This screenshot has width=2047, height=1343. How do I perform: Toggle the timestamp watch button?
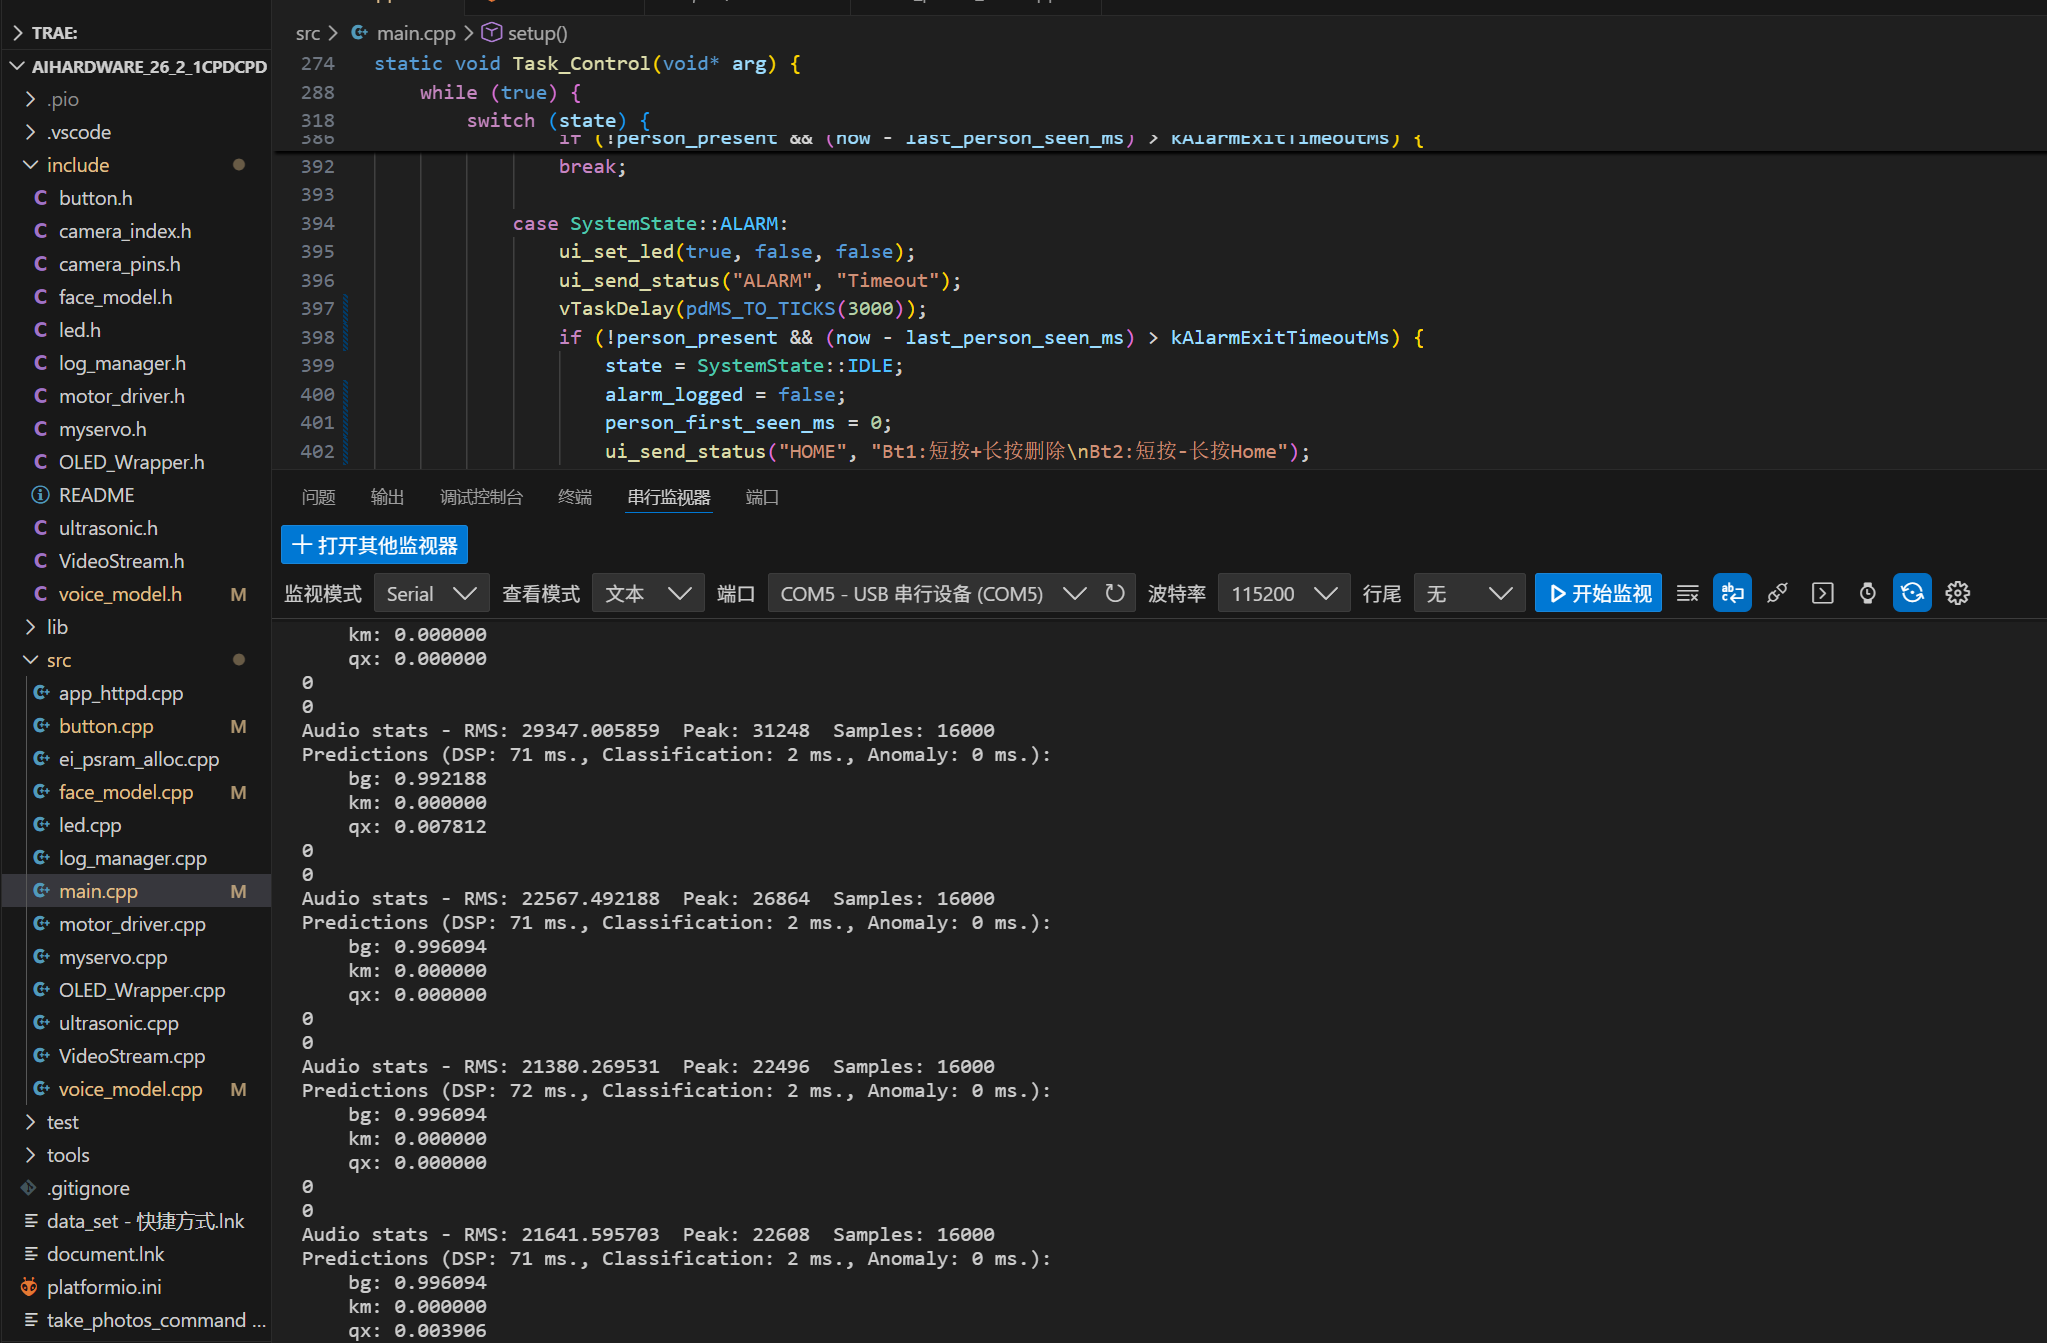point(1867,593)
